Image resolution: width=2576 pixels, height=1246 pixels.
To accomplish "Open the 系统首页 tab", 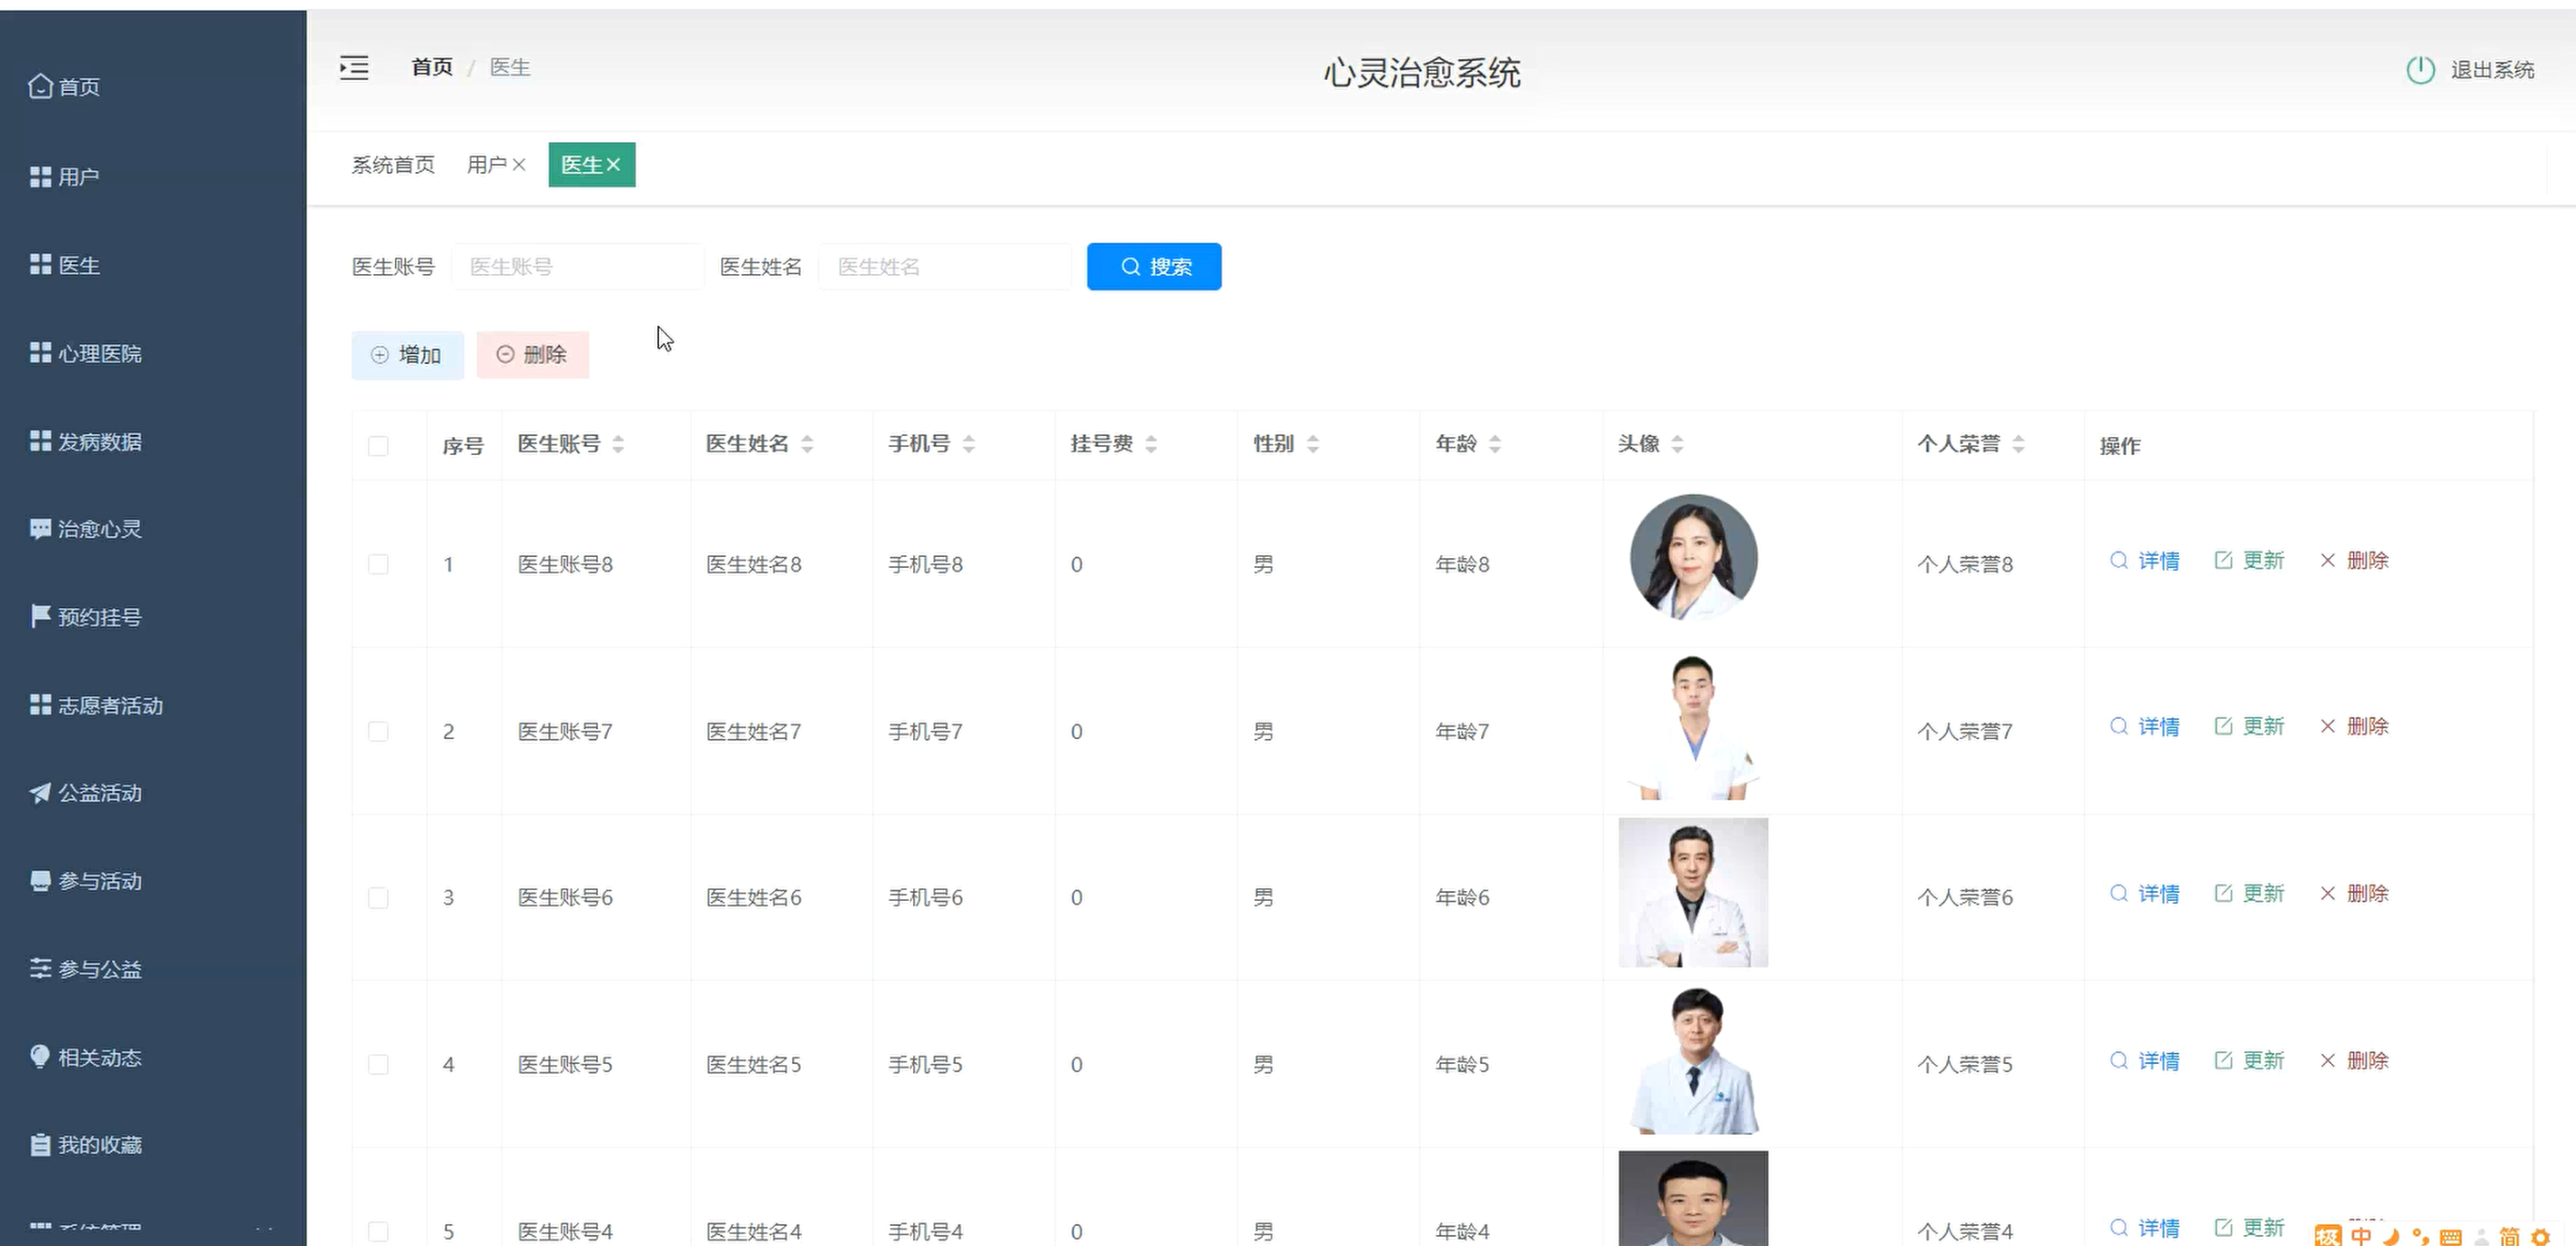I will 393,165.
